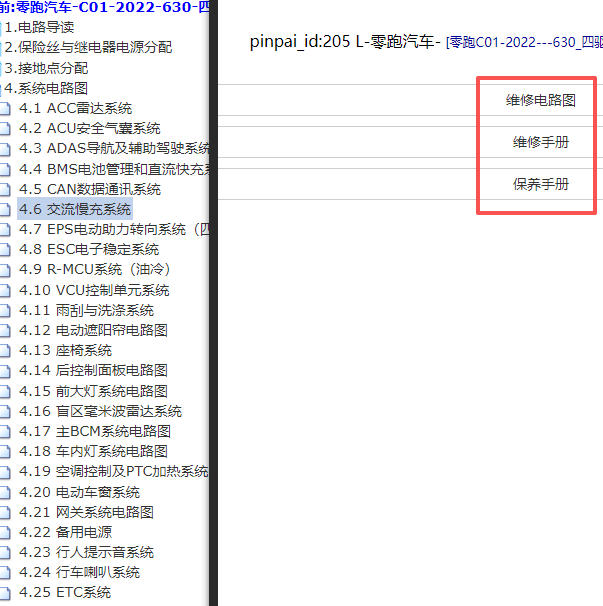Click the pinpai_id:205 L-零跑汽车 heading
This screenshot has width=603, height=606.
[345, 41]
